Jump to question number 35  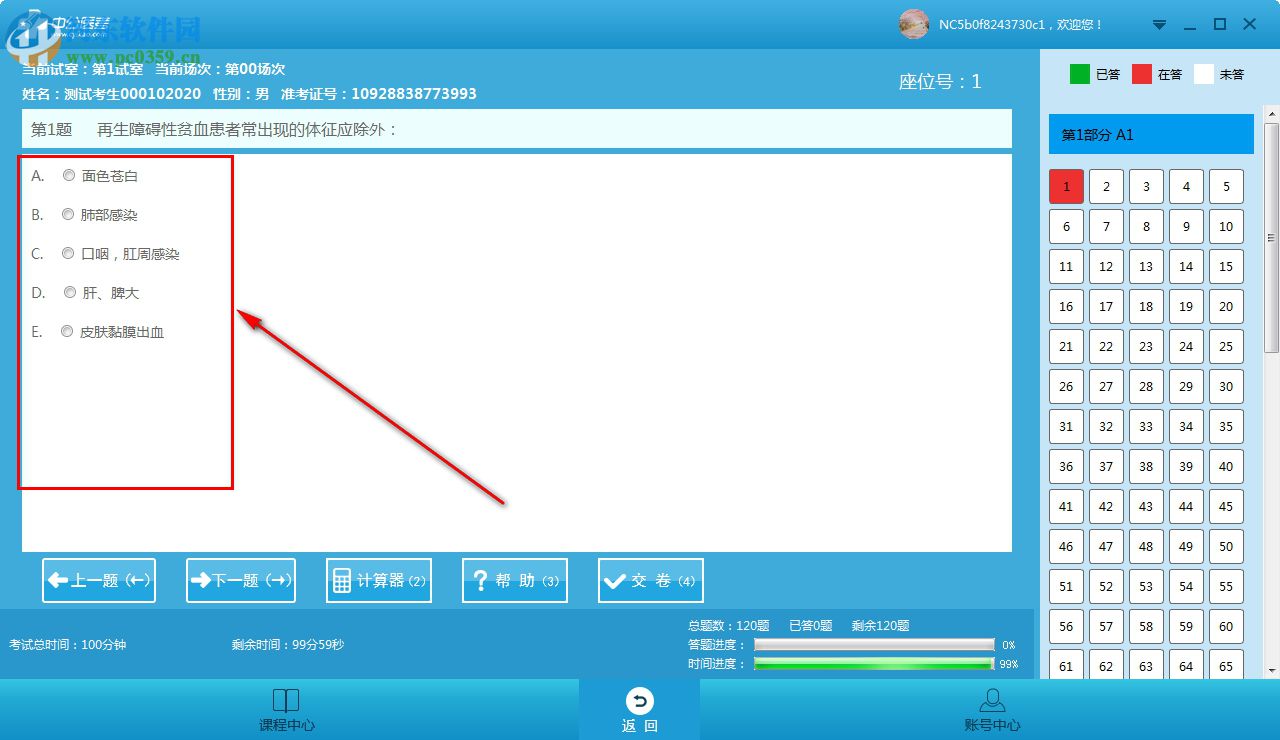point(1226,426)
